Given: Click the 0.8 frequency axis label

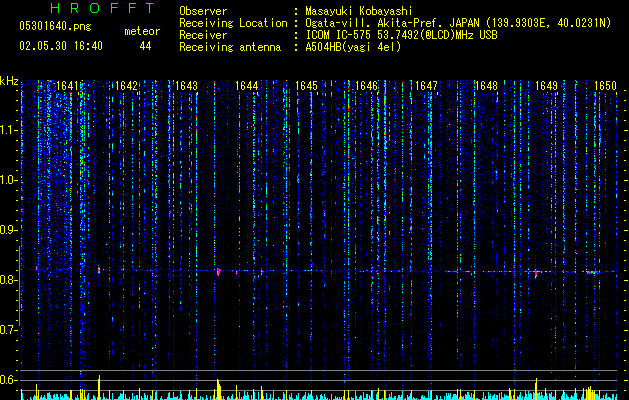Looking at the screenshot, I should coord(9,280).
